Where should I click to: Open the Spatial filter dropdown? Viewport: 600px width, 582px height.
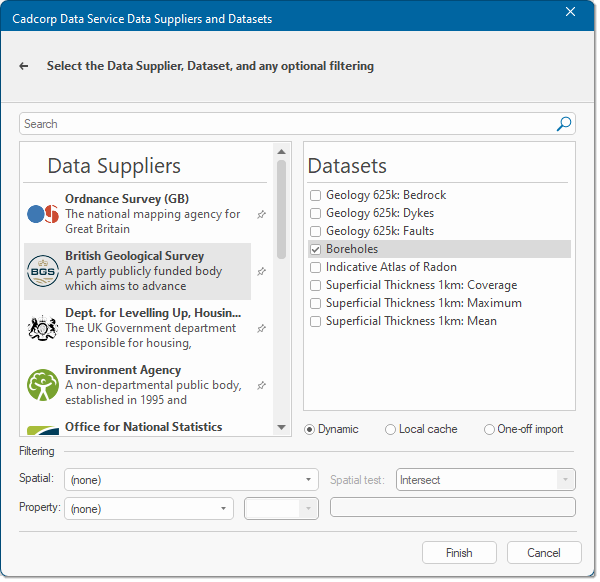191,480
